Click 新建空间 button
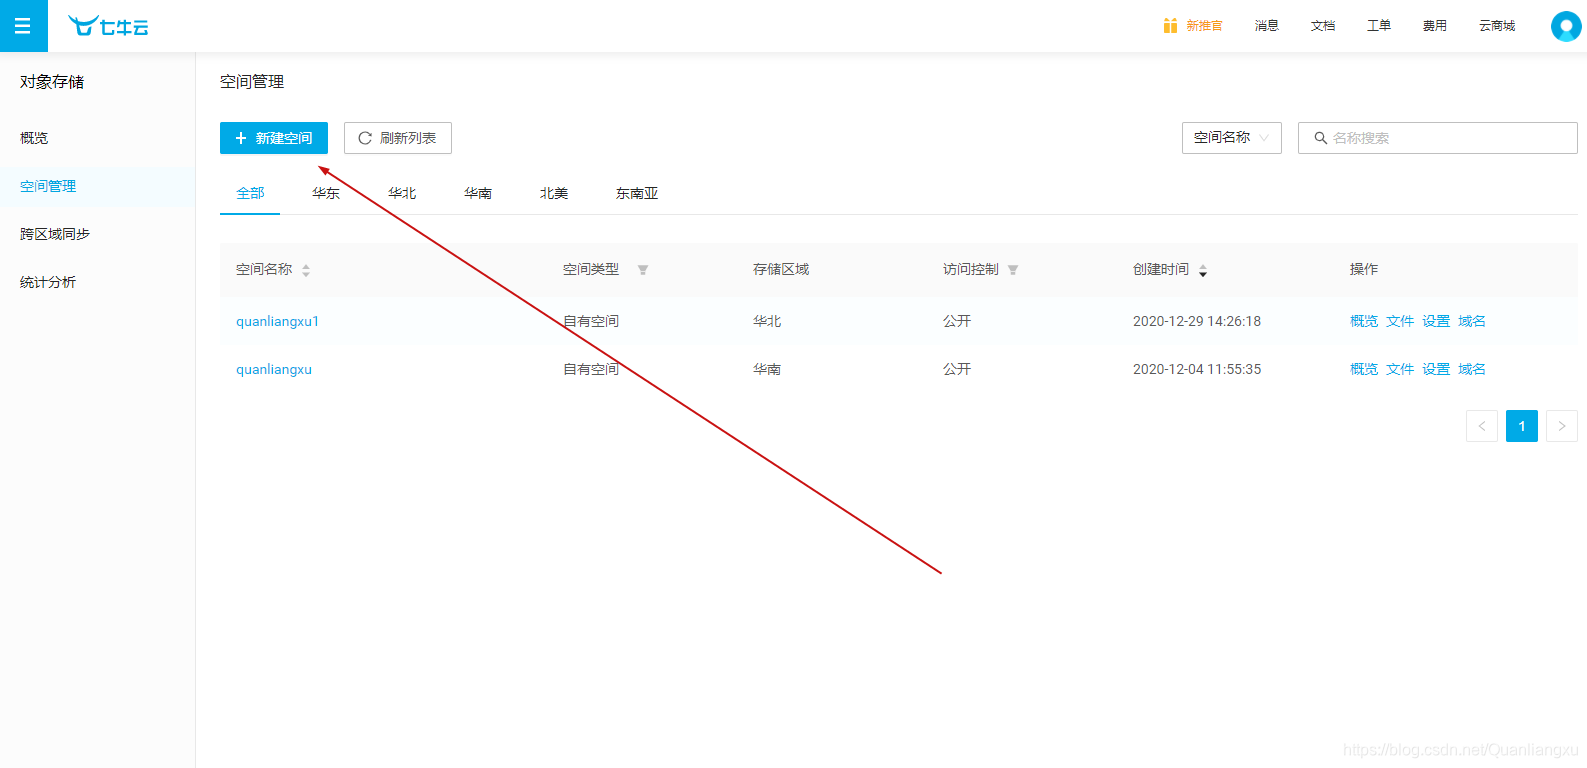This screenshot has width=1587, height=768. 274,138
